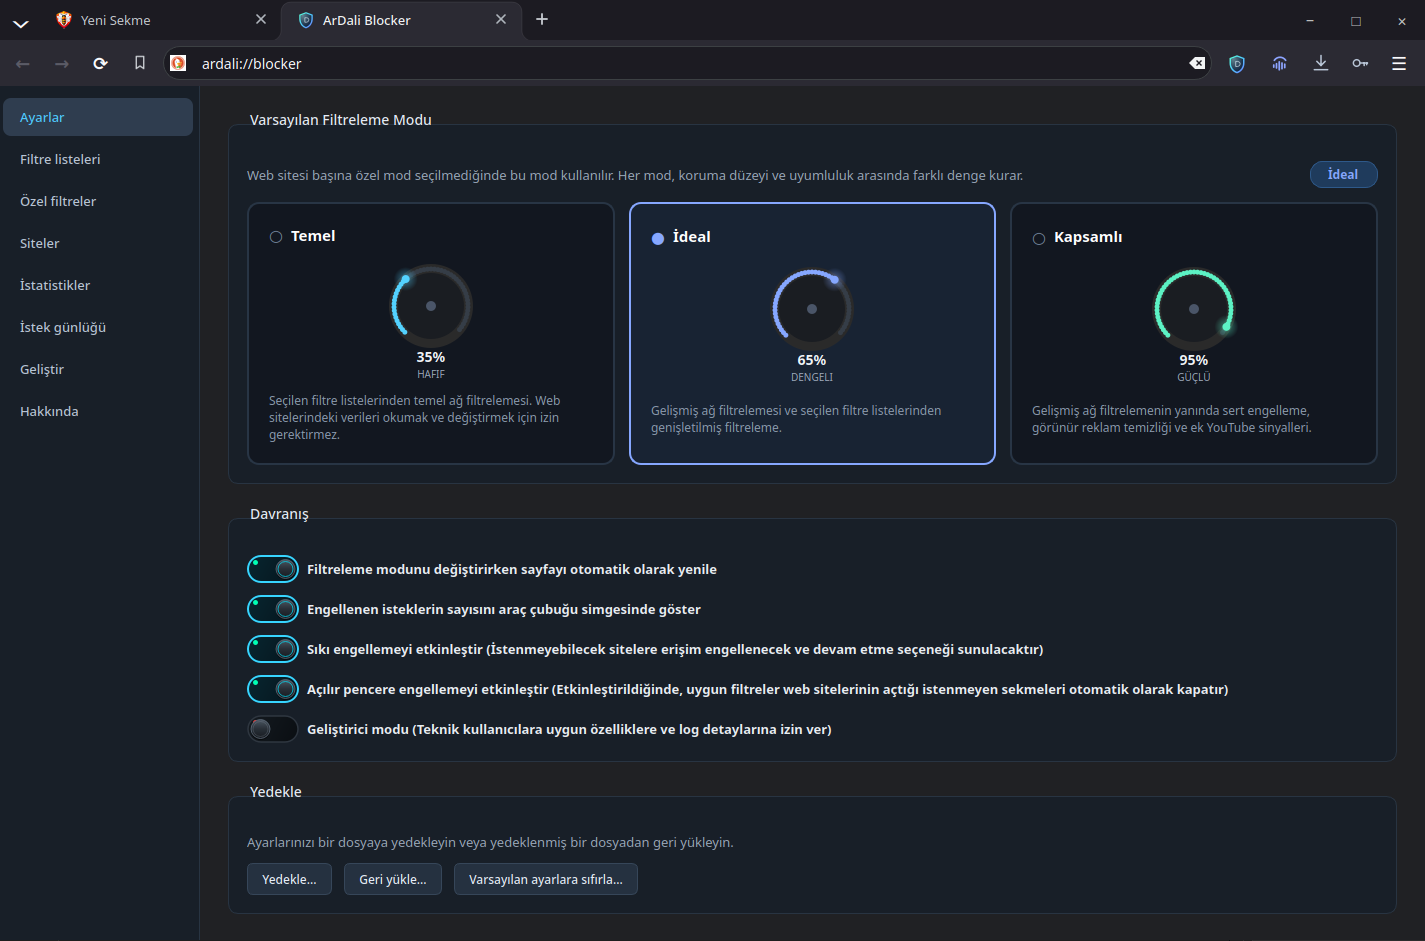Open İstek günlüğü in the sidebar
Image resolution: width=1425 pixels, height=941 pixels.
[98, 327]
